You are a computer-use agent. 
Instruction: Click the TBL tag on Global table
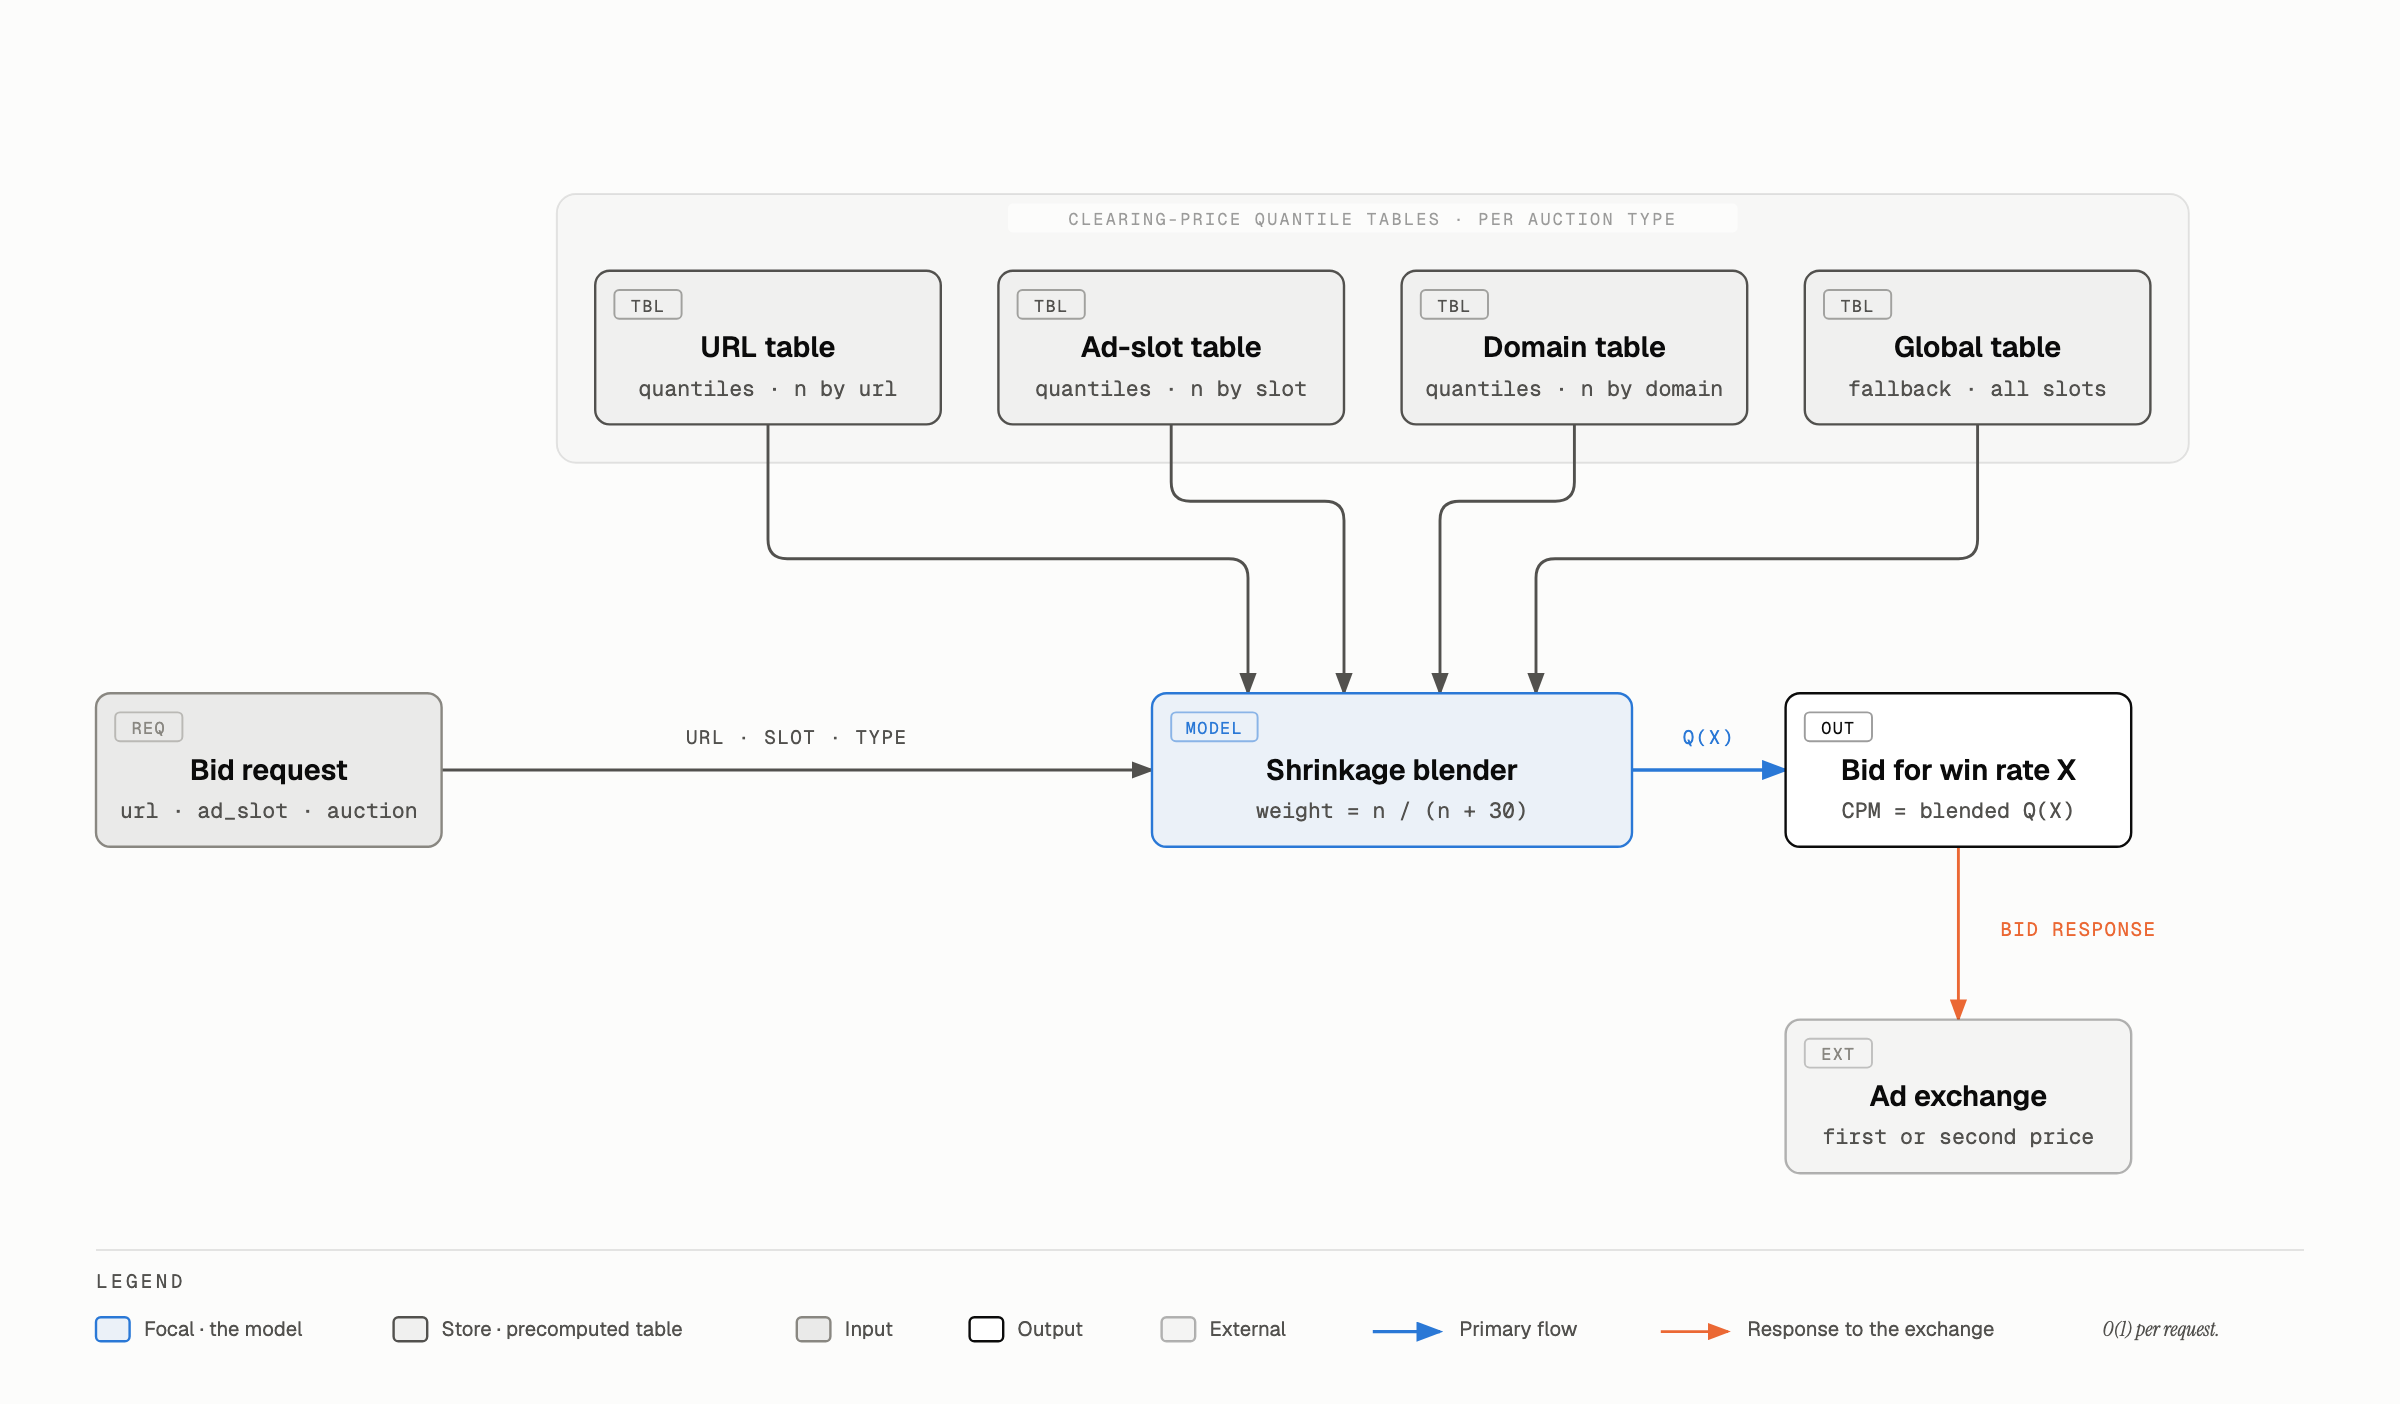tap(1857, 305)
